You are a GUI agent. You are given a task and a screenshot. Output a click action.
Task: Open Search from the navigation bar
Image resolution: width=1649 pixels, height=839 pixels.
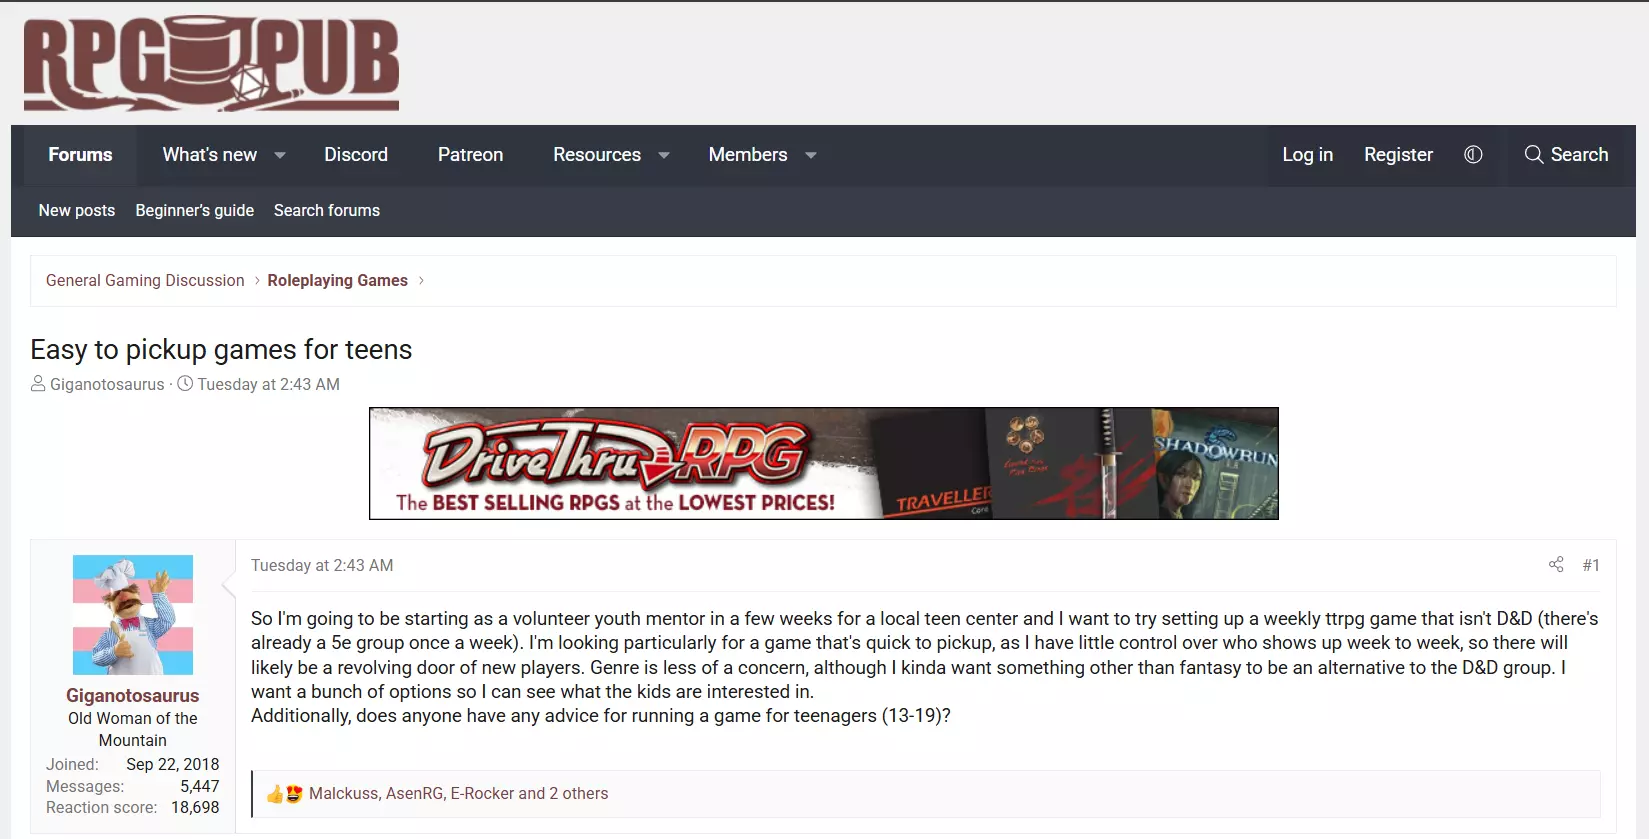tap(1566, 155)
